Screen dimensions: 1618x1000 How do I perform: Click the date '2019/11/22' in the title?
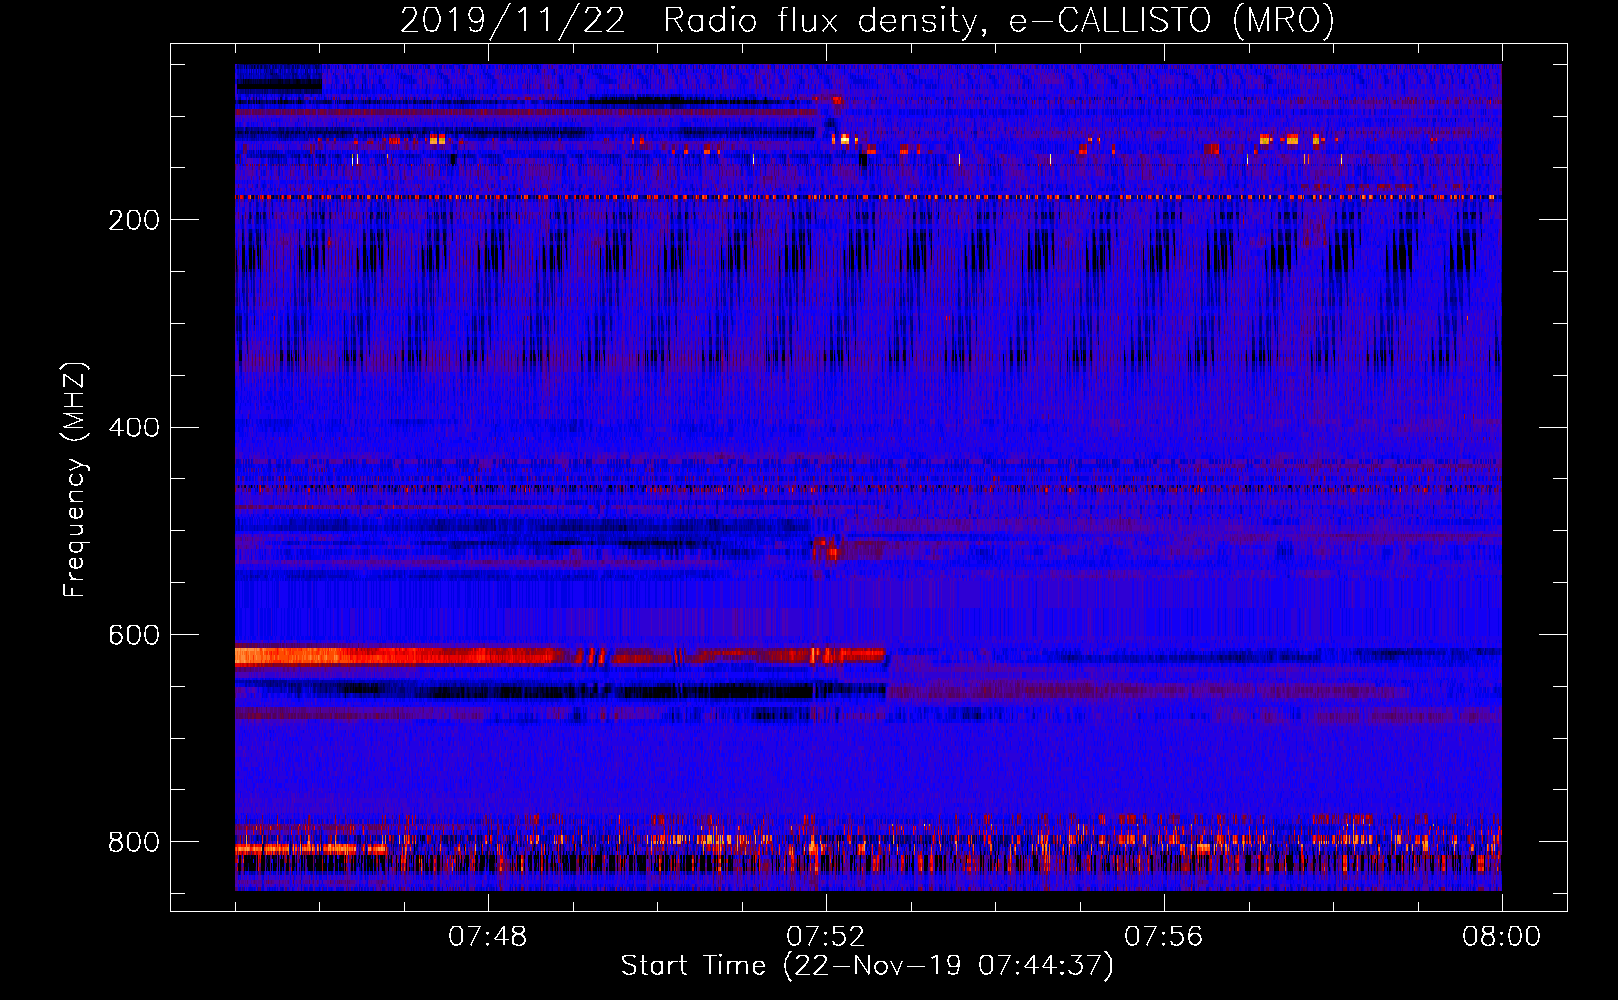(513, 20)
